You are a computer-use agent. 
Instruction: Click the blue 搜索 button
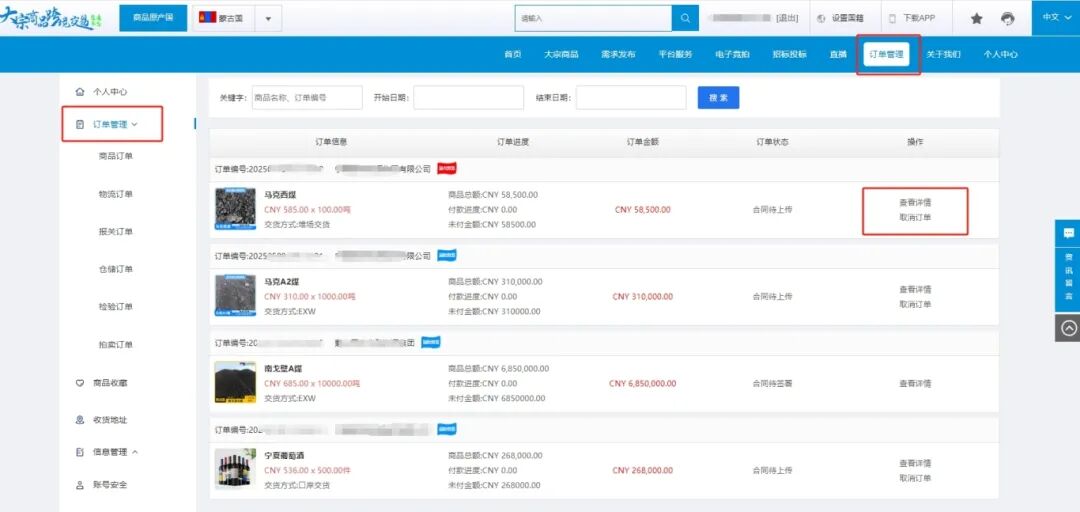(x=718, y=98)
